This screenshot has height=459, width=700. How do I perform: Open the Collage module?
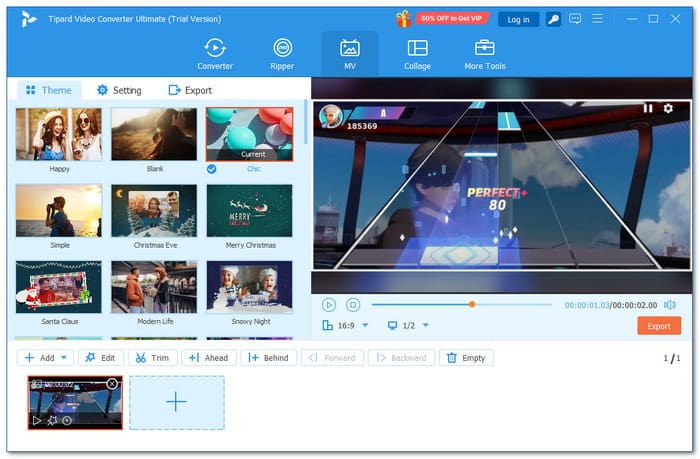[x=417, y=54]
